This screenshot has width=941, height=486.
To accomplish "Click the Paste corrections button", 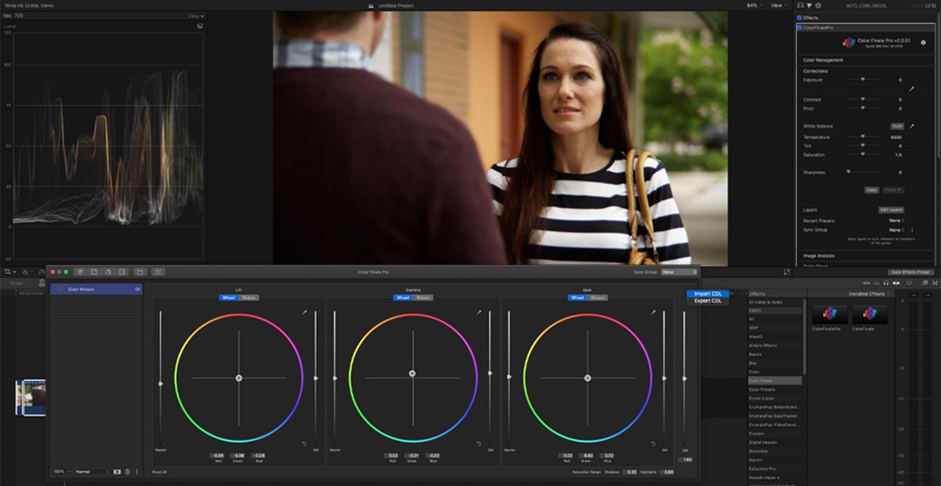I will coord(892,190).
